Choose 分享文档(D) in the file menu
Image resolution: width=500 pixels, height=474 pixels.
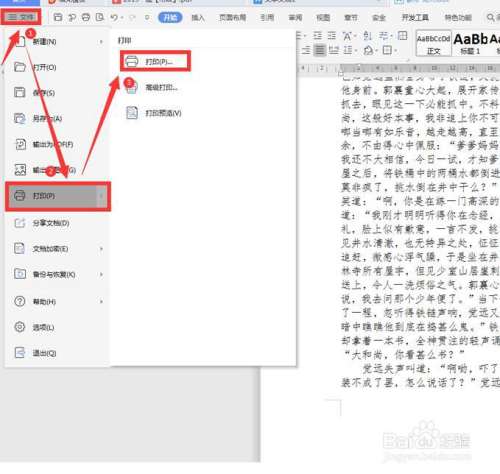click(57, 223)
